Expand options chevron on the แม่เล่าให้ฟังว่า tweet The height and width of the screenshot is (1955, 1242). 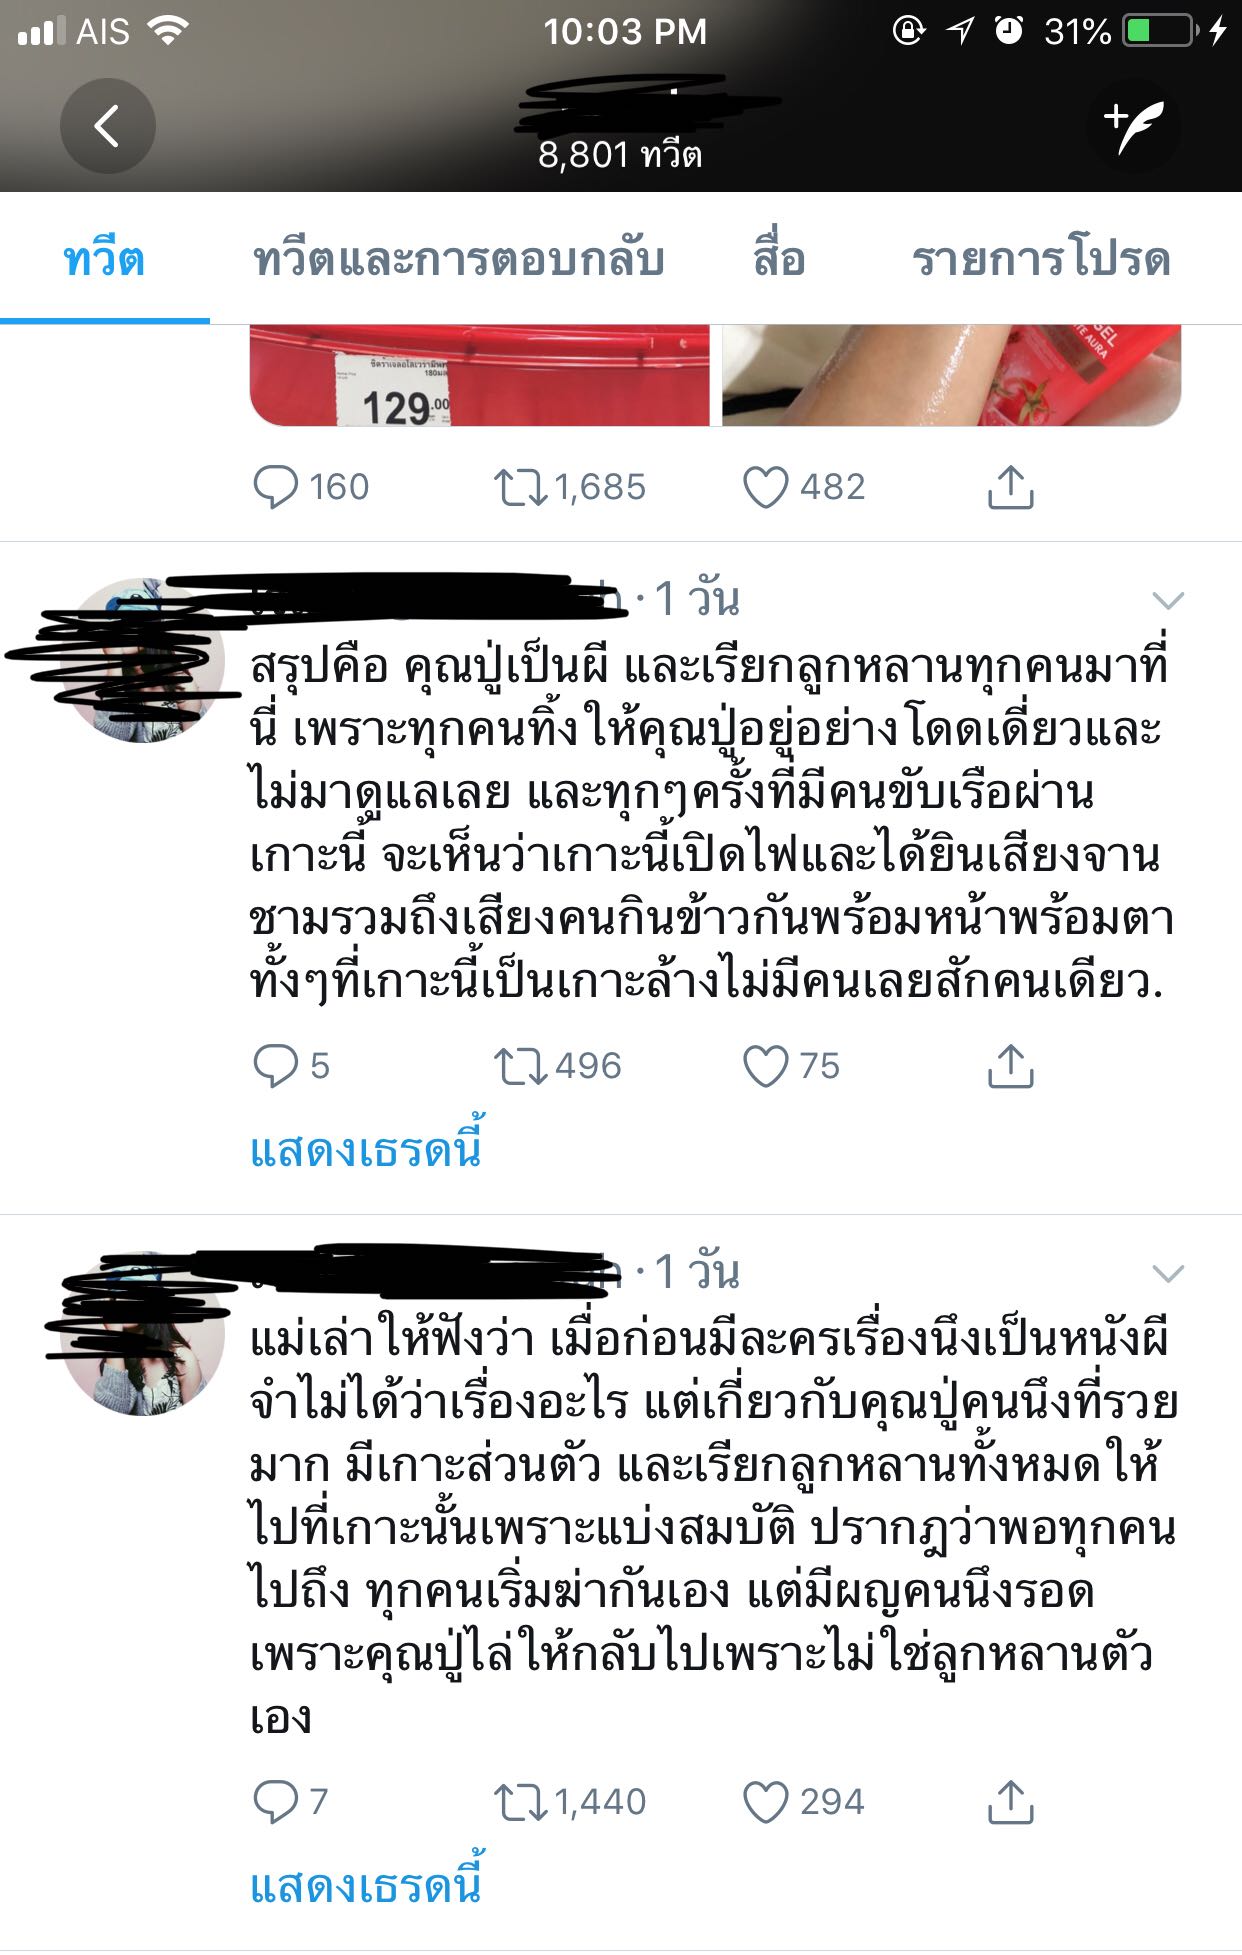[1168, 1273]
